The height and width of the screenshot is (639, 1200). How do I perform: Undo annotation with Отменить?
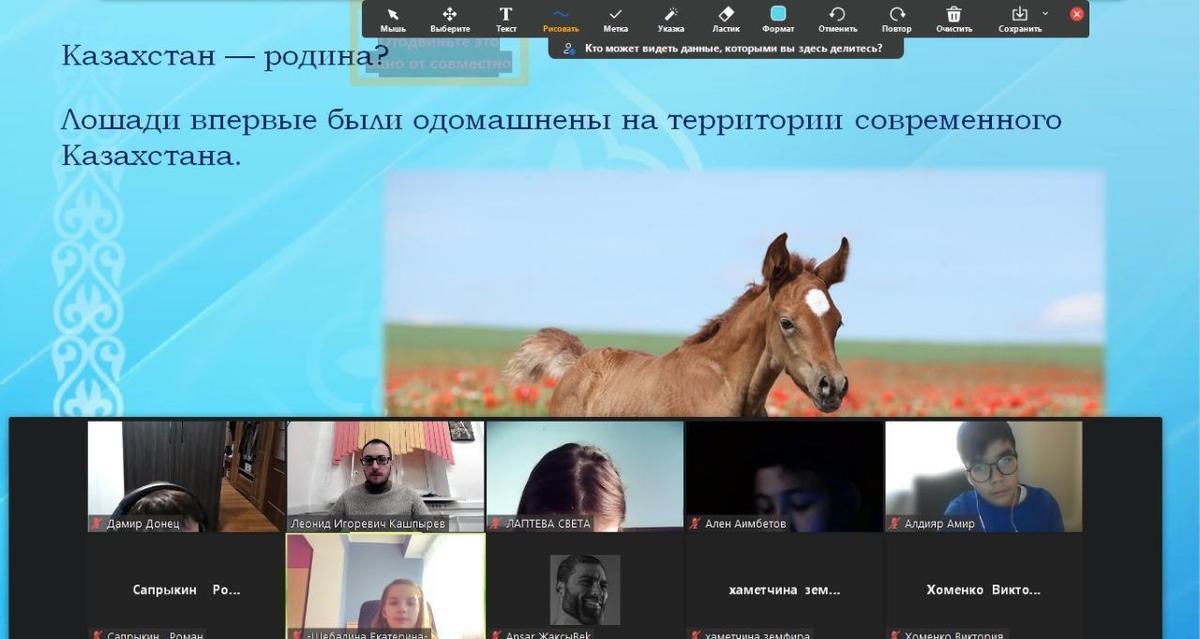pyautogui.click(x=837, y=17)
